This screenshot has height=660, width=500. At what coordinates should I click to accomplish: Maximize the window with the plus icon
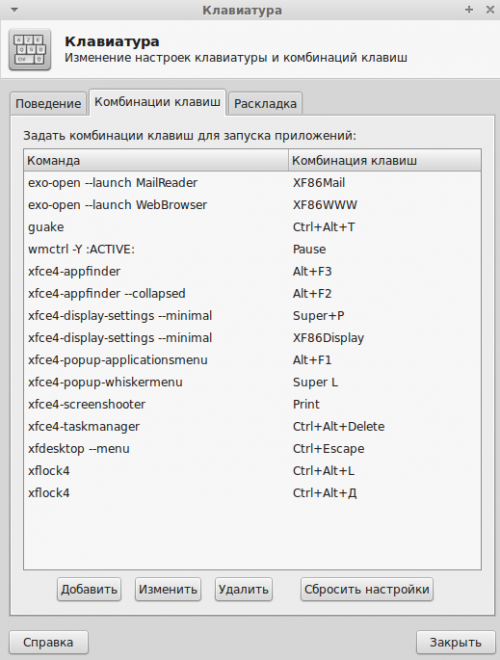tap(469, 10)
